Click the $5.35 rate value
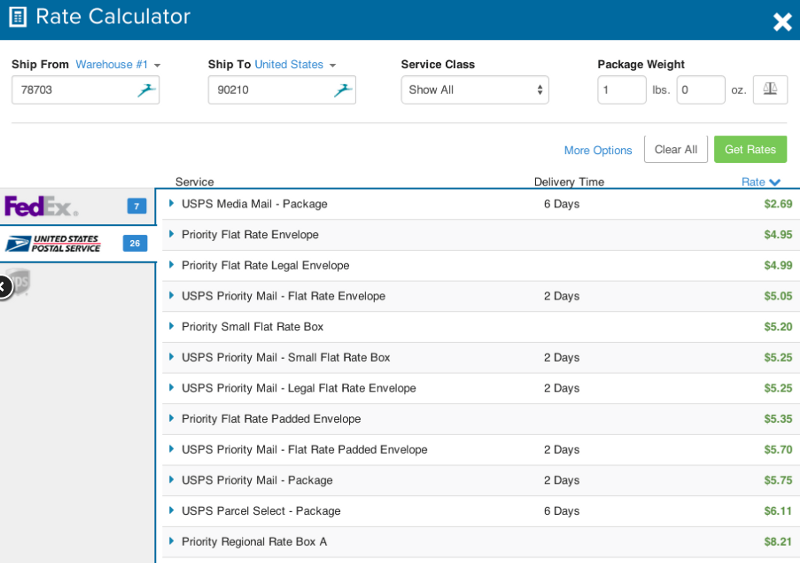This screenshot has height=563, width=800. [778, 419]
